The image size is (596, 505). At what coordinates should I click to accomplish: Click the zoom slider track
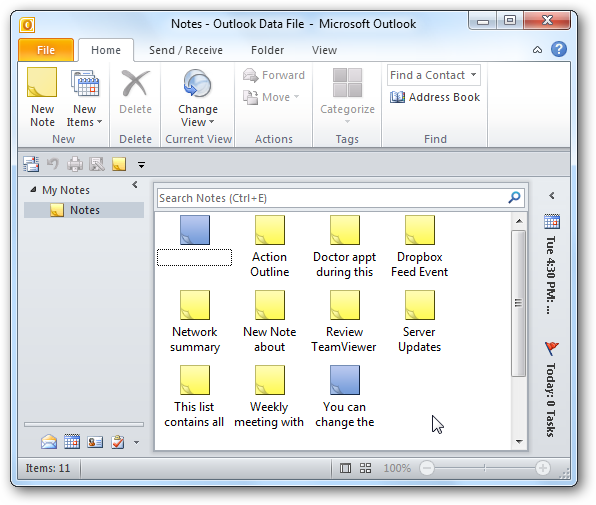pos(485,468)
